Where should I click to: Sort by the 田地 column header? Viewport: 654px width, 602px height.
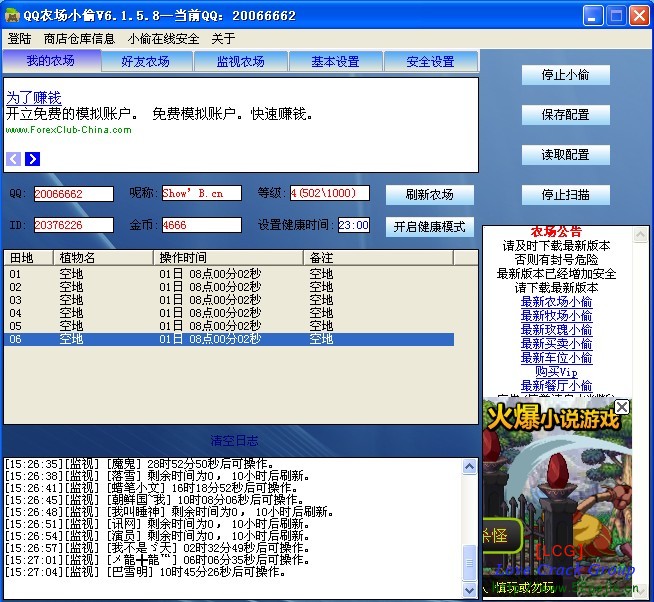[x=28, y=258]
